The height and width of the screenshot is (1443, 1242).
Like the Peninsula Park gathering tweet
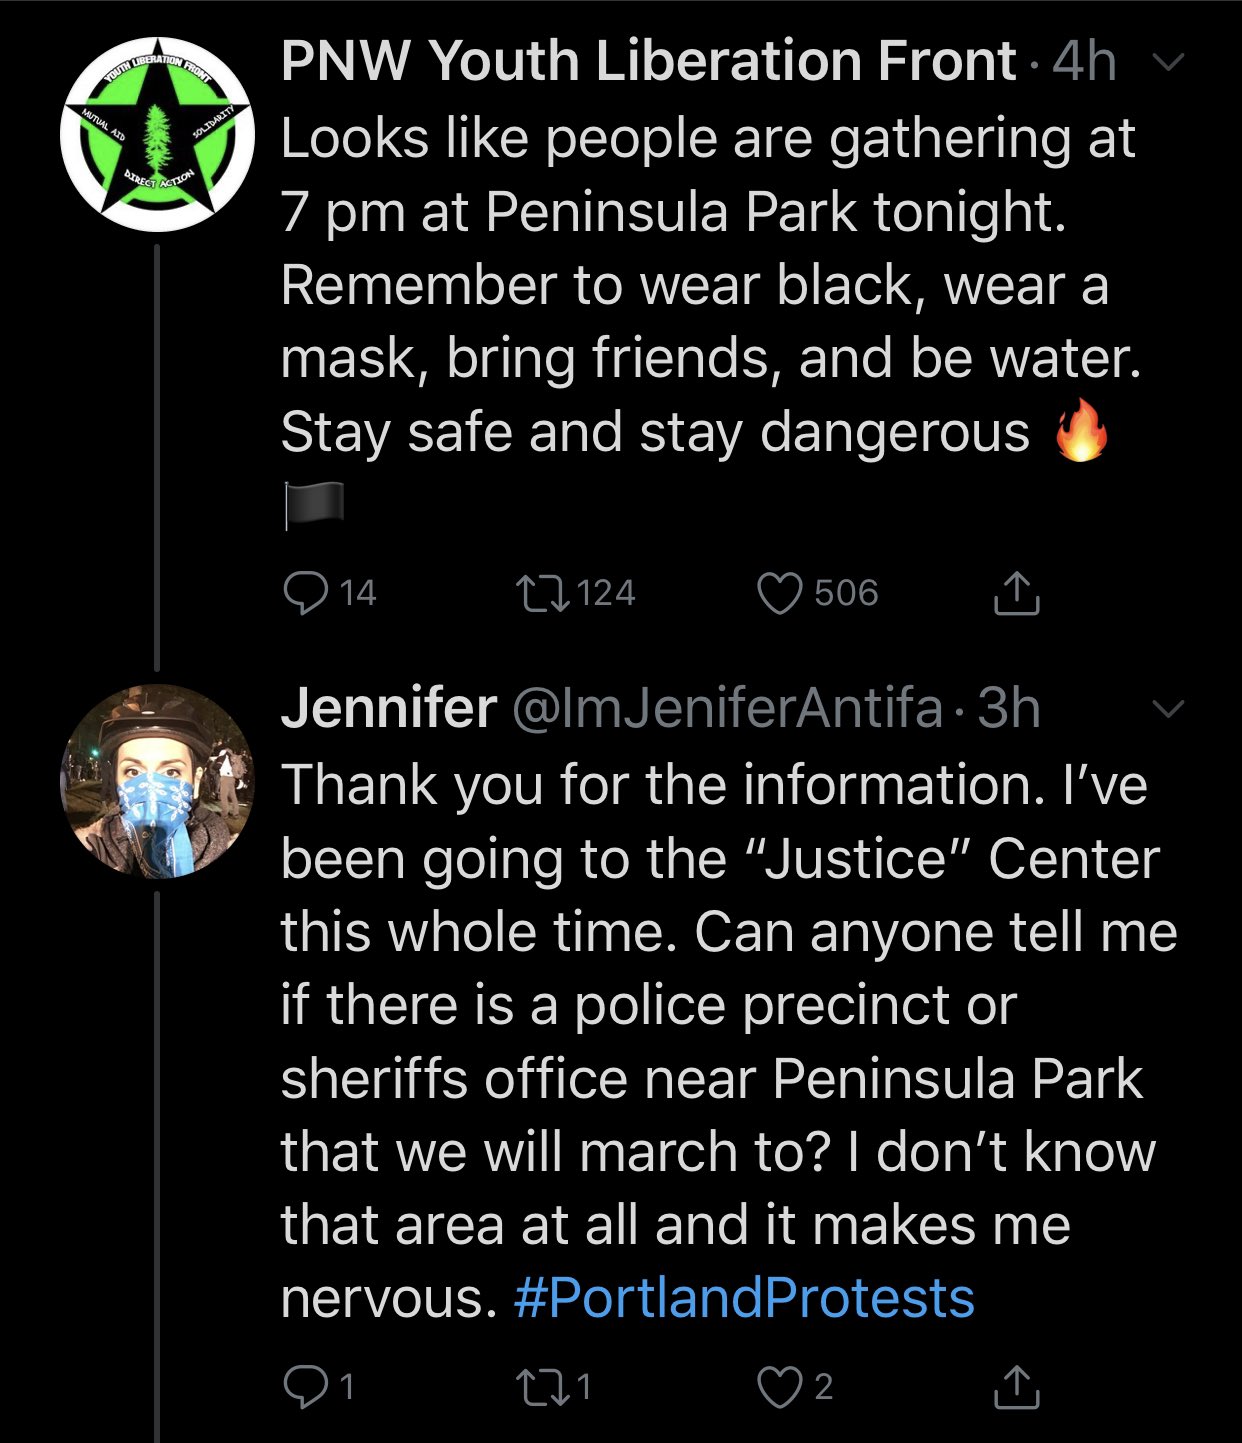point(780,593)
